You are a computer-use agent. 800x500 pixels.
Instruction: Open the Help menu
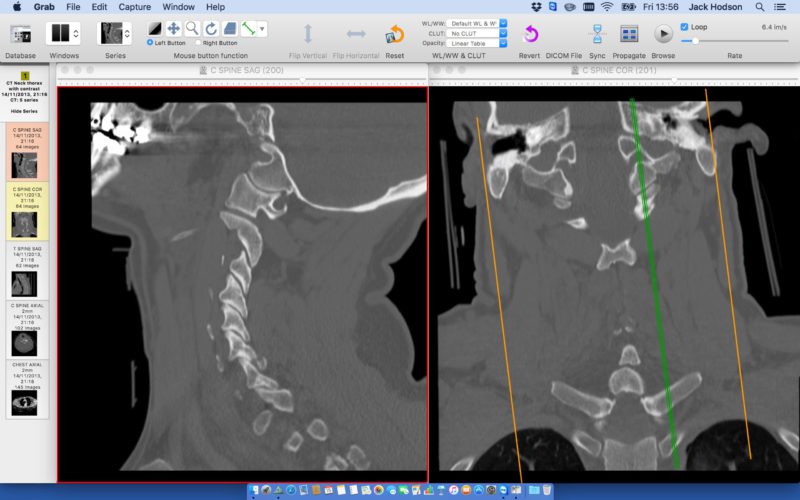215,7
